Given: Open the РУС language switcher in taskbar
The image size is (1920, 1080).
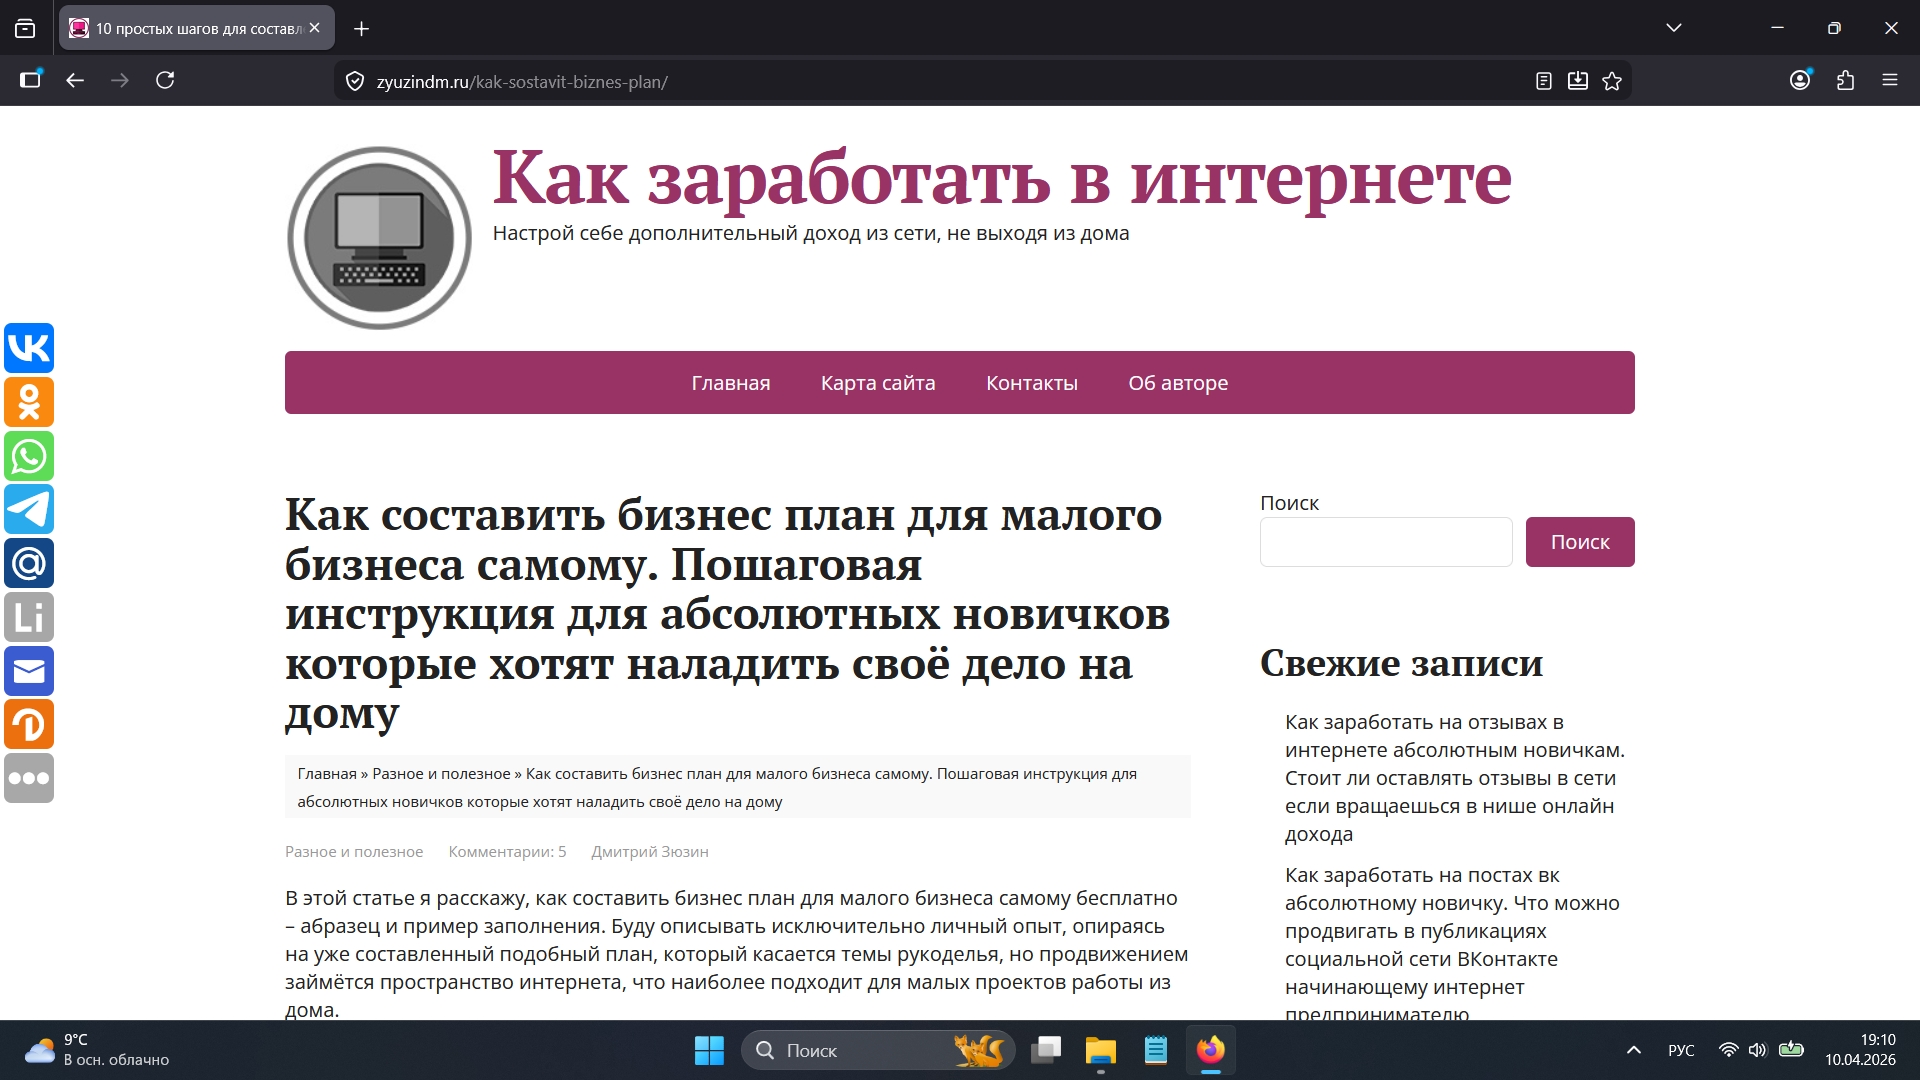Looking at the screenshot, I should coord(1681,1050).
